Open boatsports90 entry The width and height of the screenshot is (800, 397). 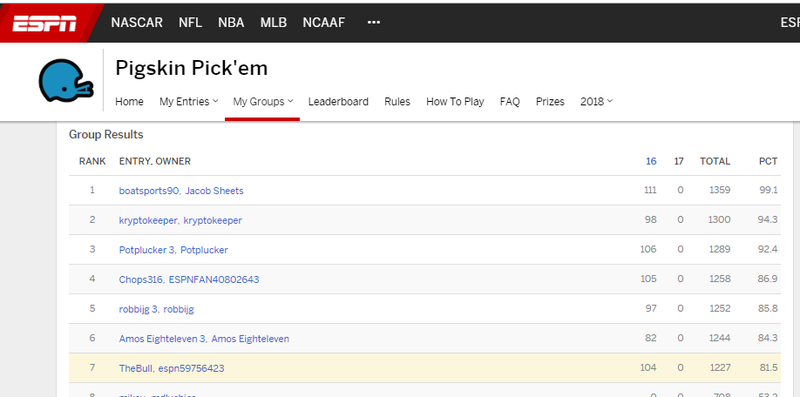coord(149,191)
